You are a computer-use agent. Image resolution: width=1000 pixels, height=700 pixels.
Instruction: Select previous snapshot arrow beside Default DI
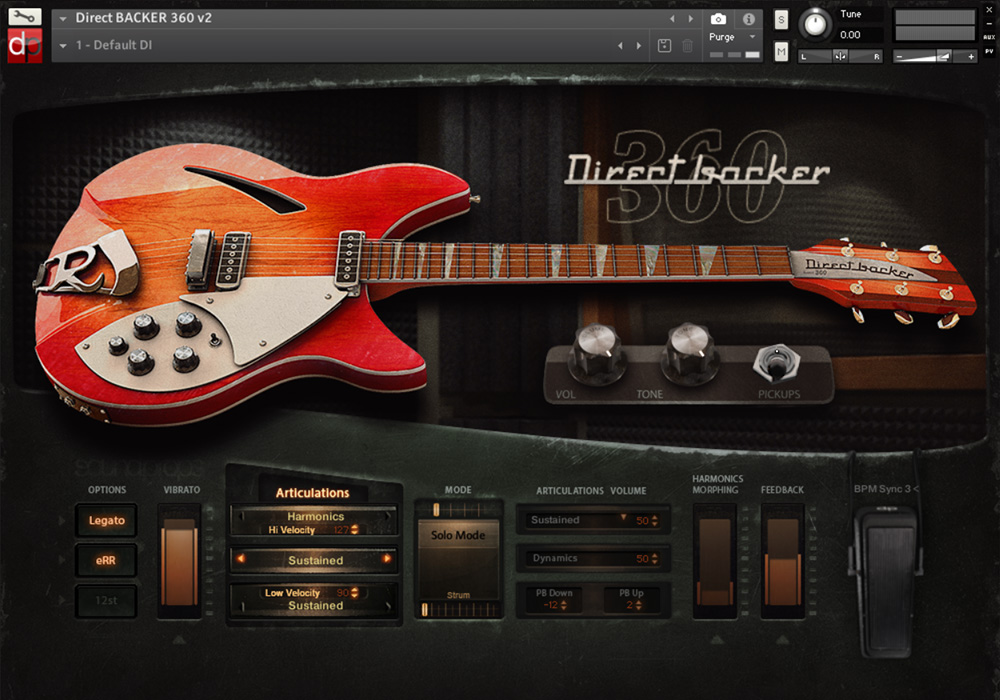(621, 45)
